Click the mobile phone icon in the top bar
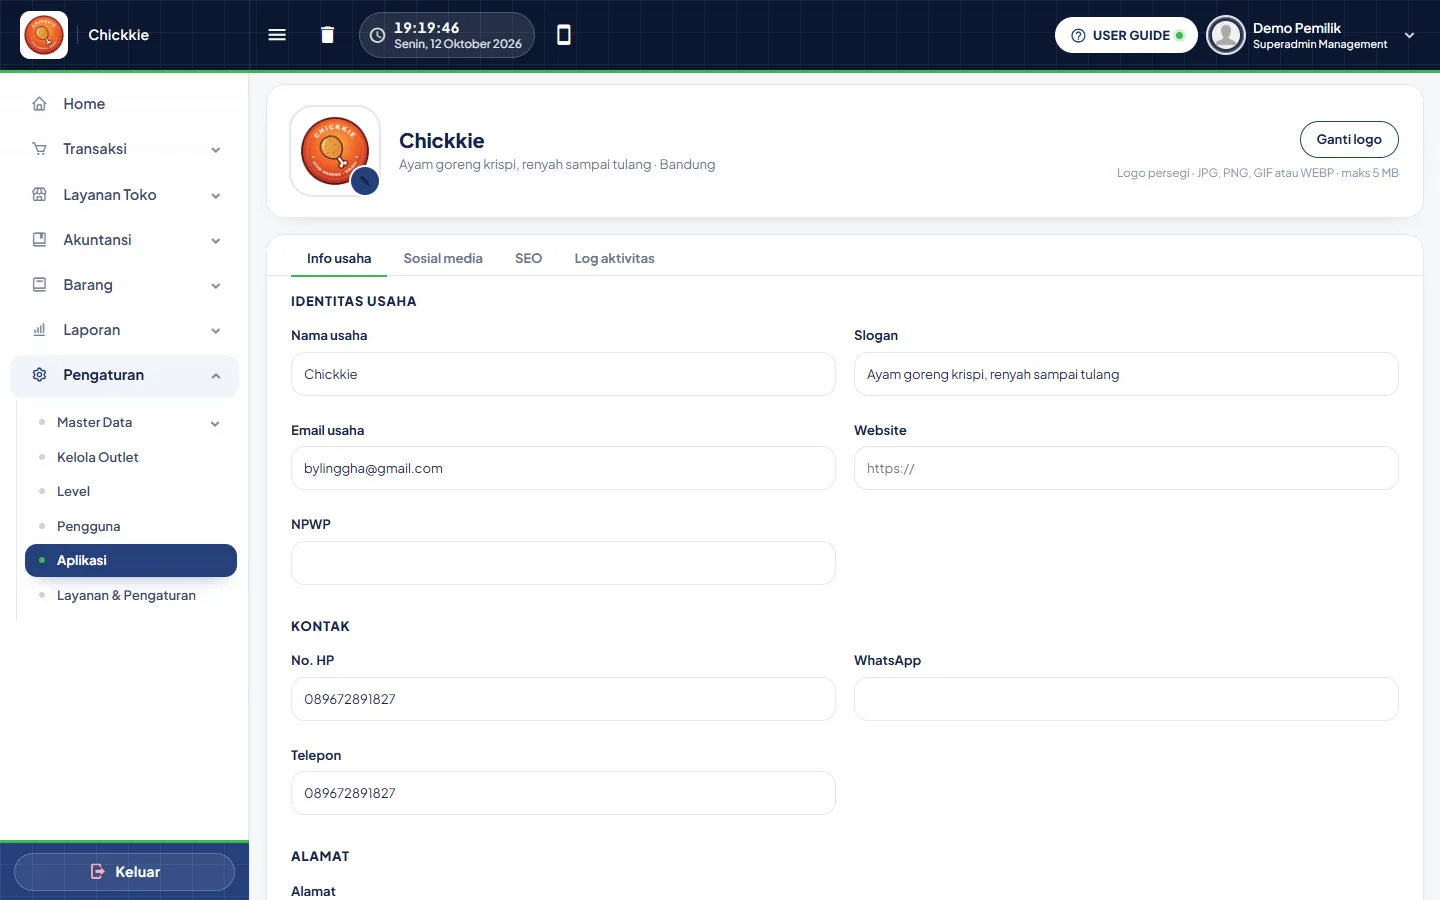This screenshot has width=1440, height=900. coord(564,35)
